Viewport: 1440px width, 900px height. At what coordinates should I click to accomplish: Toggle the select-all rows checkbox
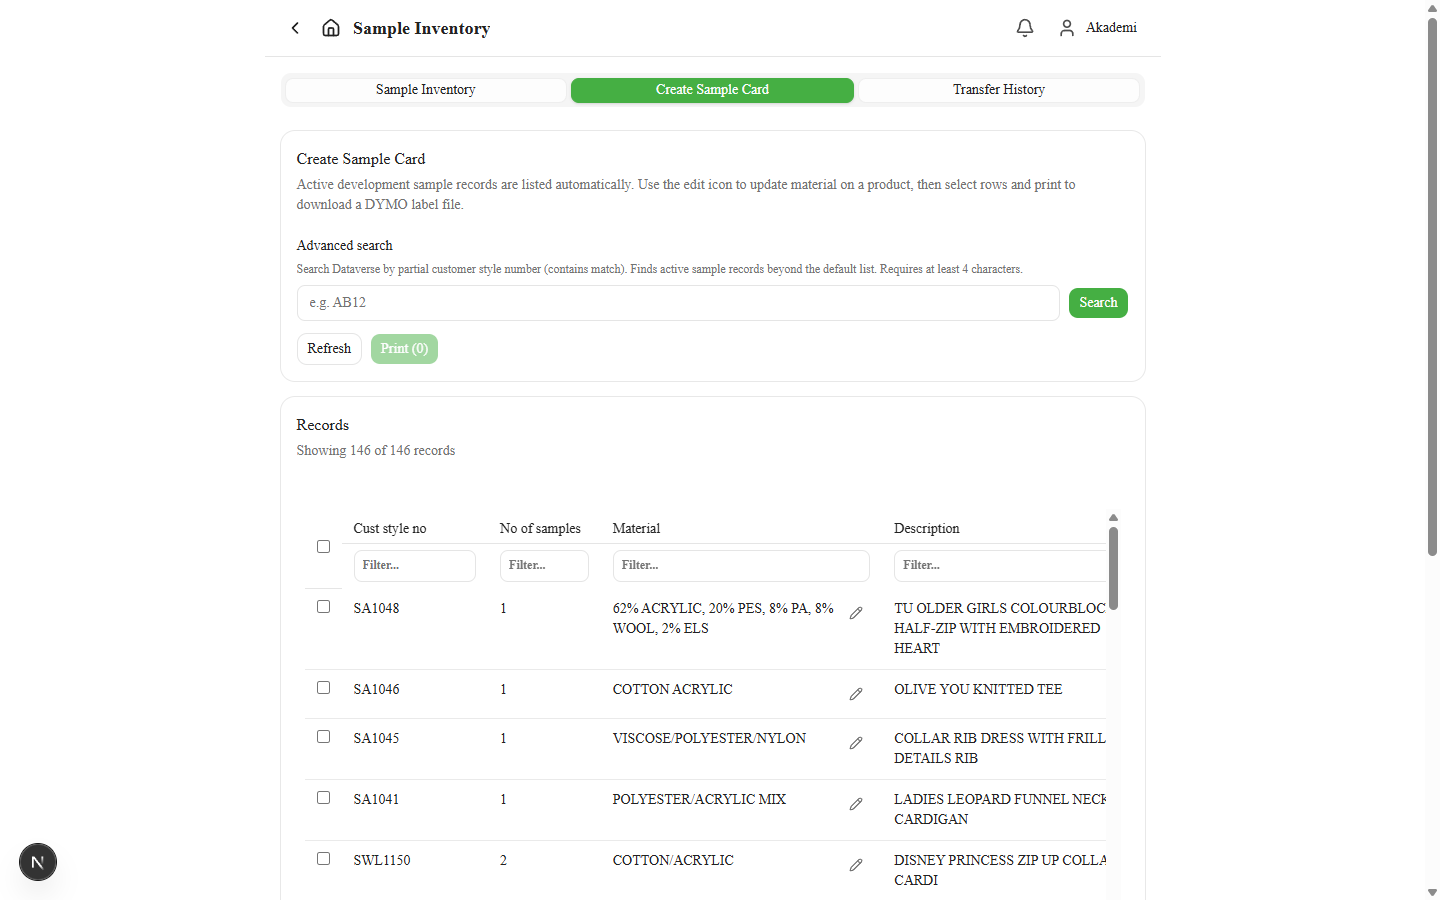[x=323, y=546]
